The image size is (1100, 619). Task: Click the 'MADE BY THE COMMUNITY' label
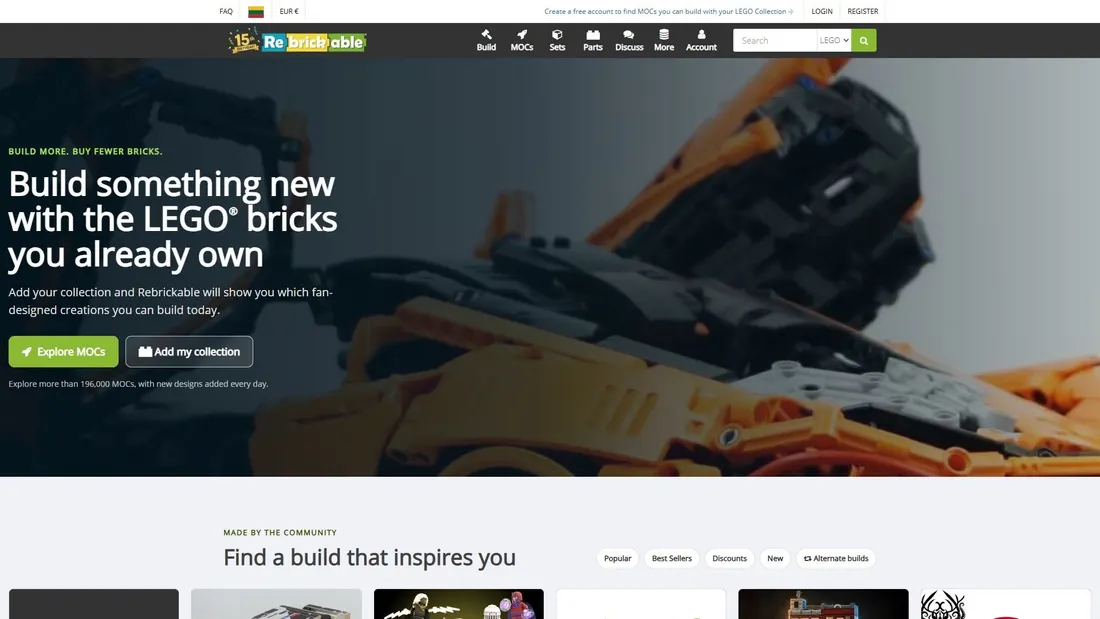pos(280,533)
